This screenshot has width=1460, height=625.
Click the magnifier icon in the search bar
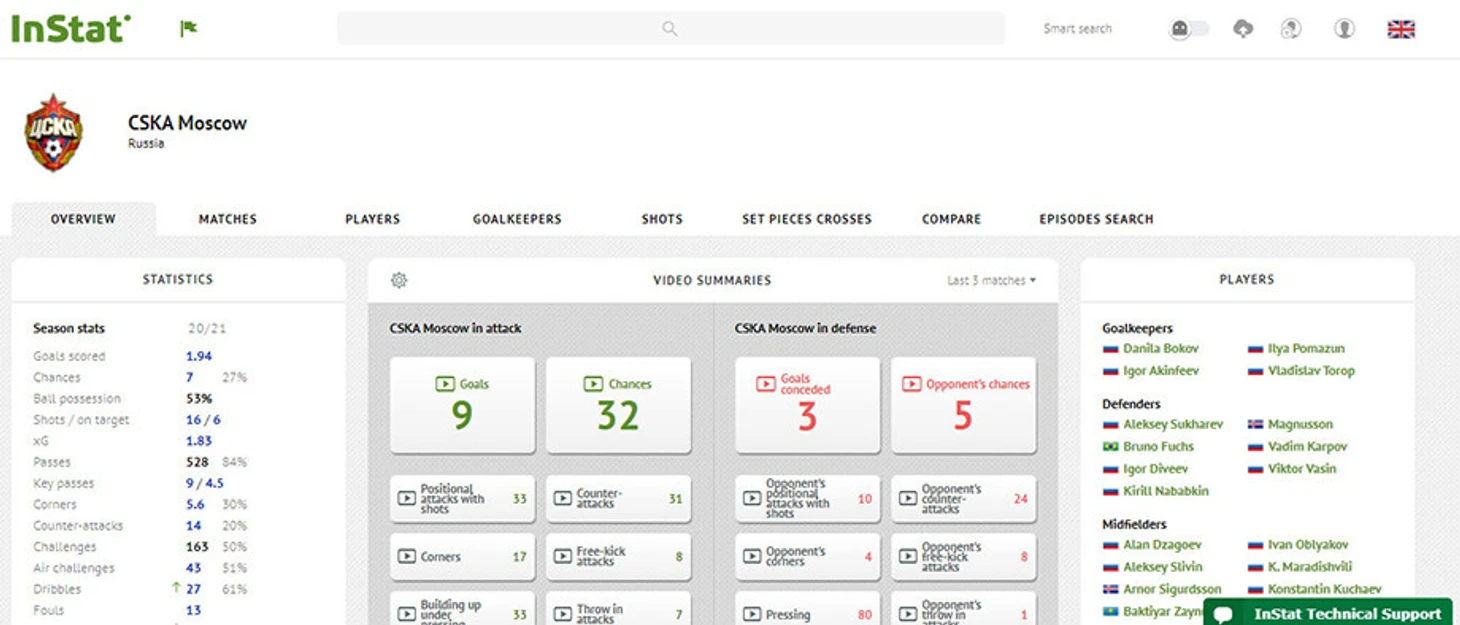670,29
